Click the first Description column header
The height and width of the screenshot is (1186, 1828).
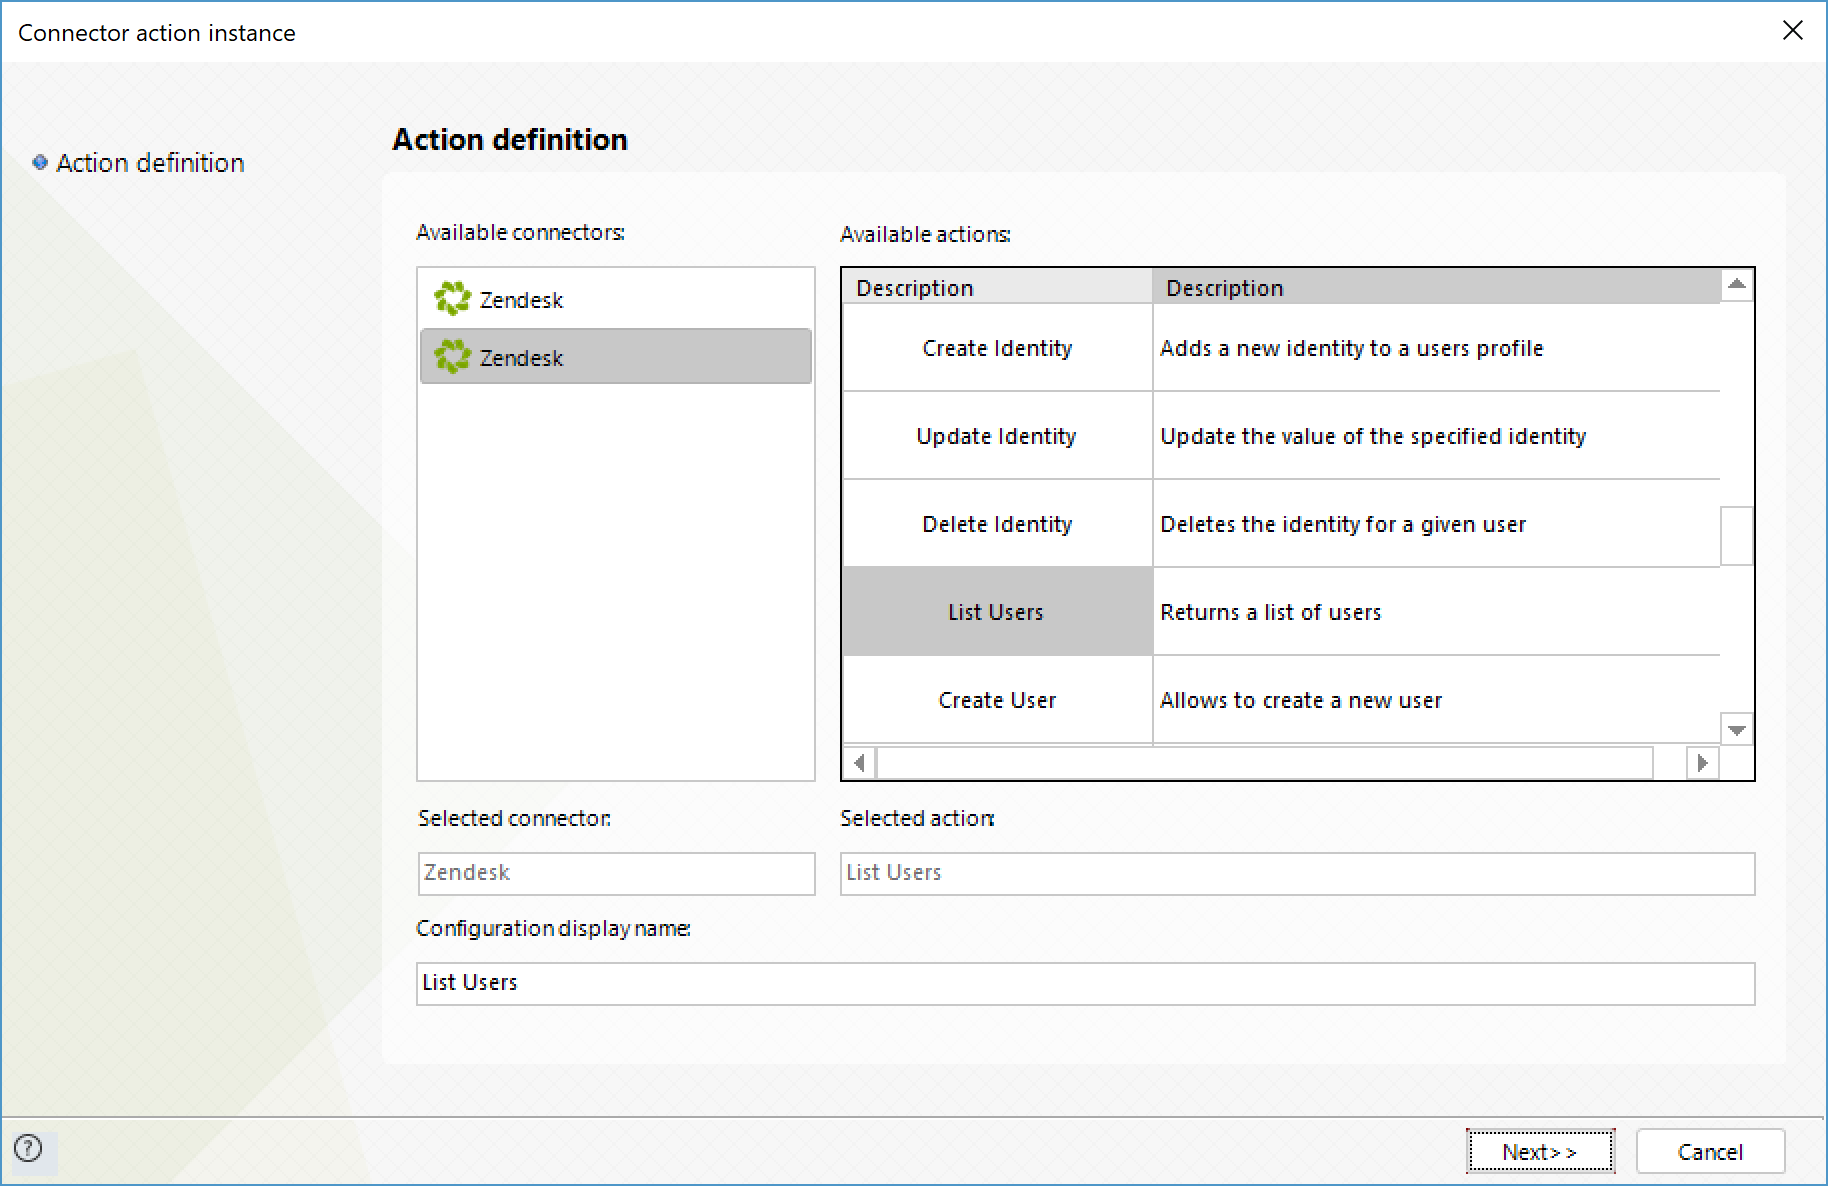(x=997, y=287)
